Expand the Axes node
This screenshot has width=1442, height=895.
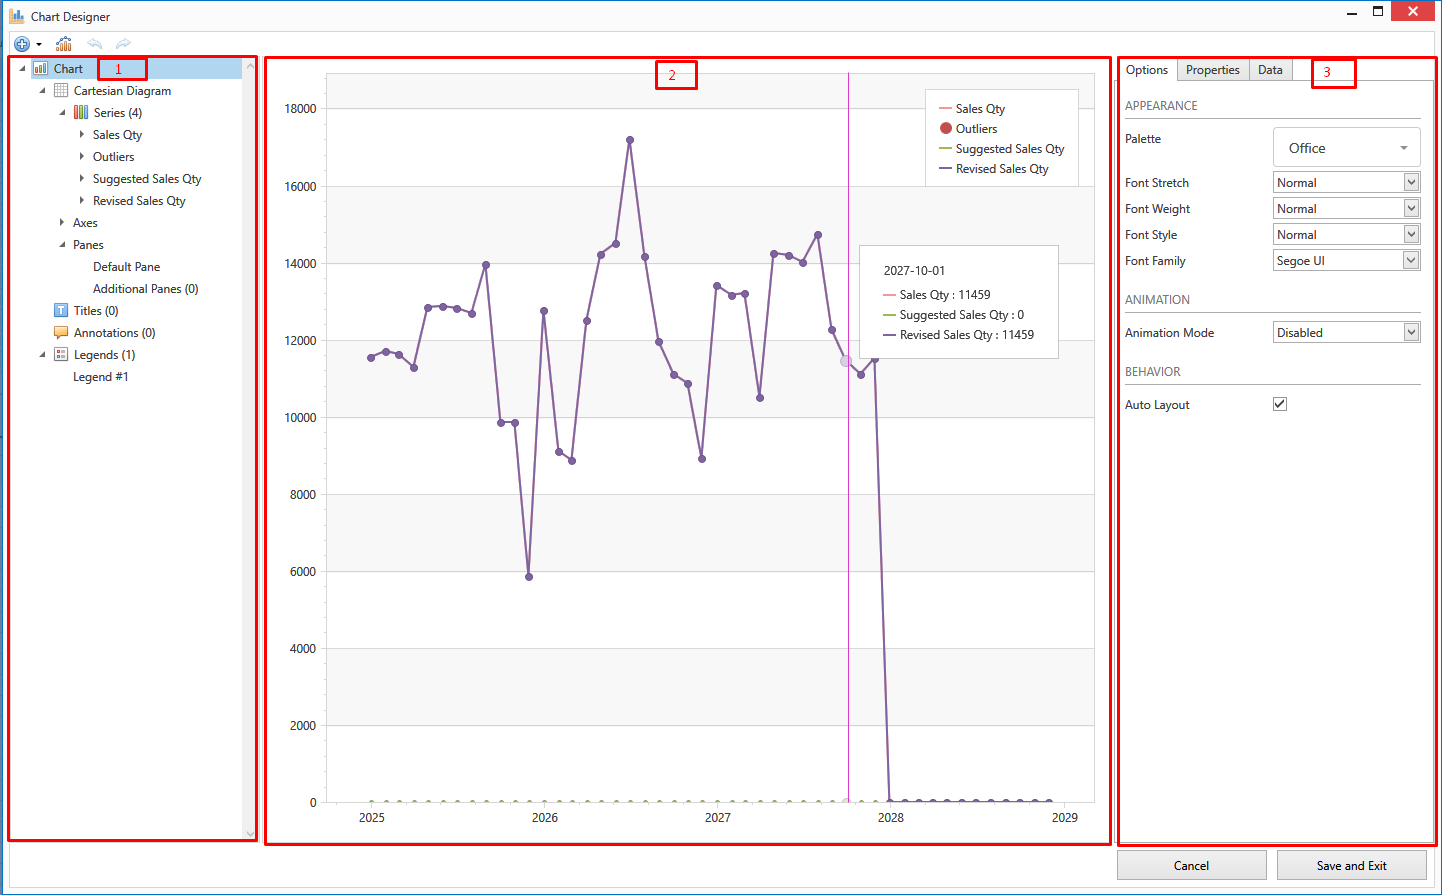(62, 222)
